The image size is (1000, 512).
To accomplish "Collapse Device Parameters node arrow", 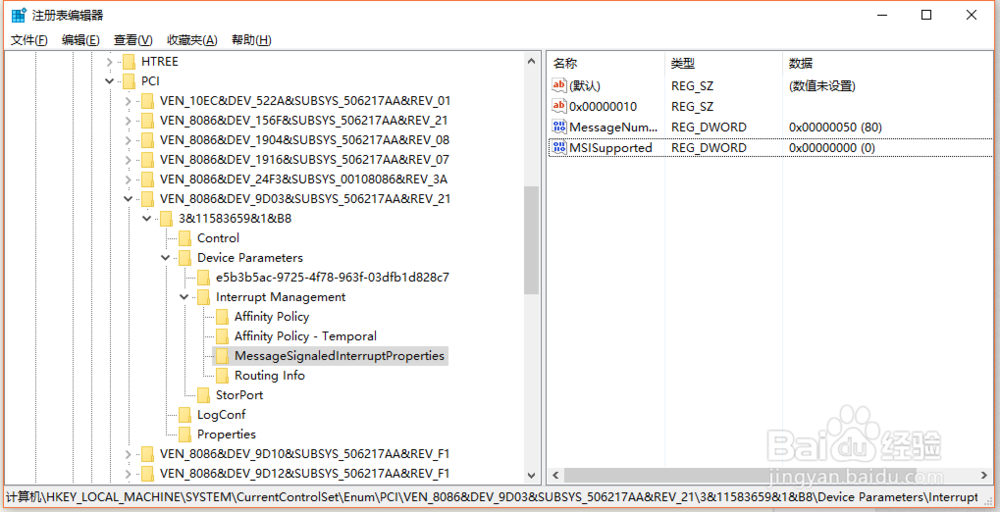I will coord(166,258).
